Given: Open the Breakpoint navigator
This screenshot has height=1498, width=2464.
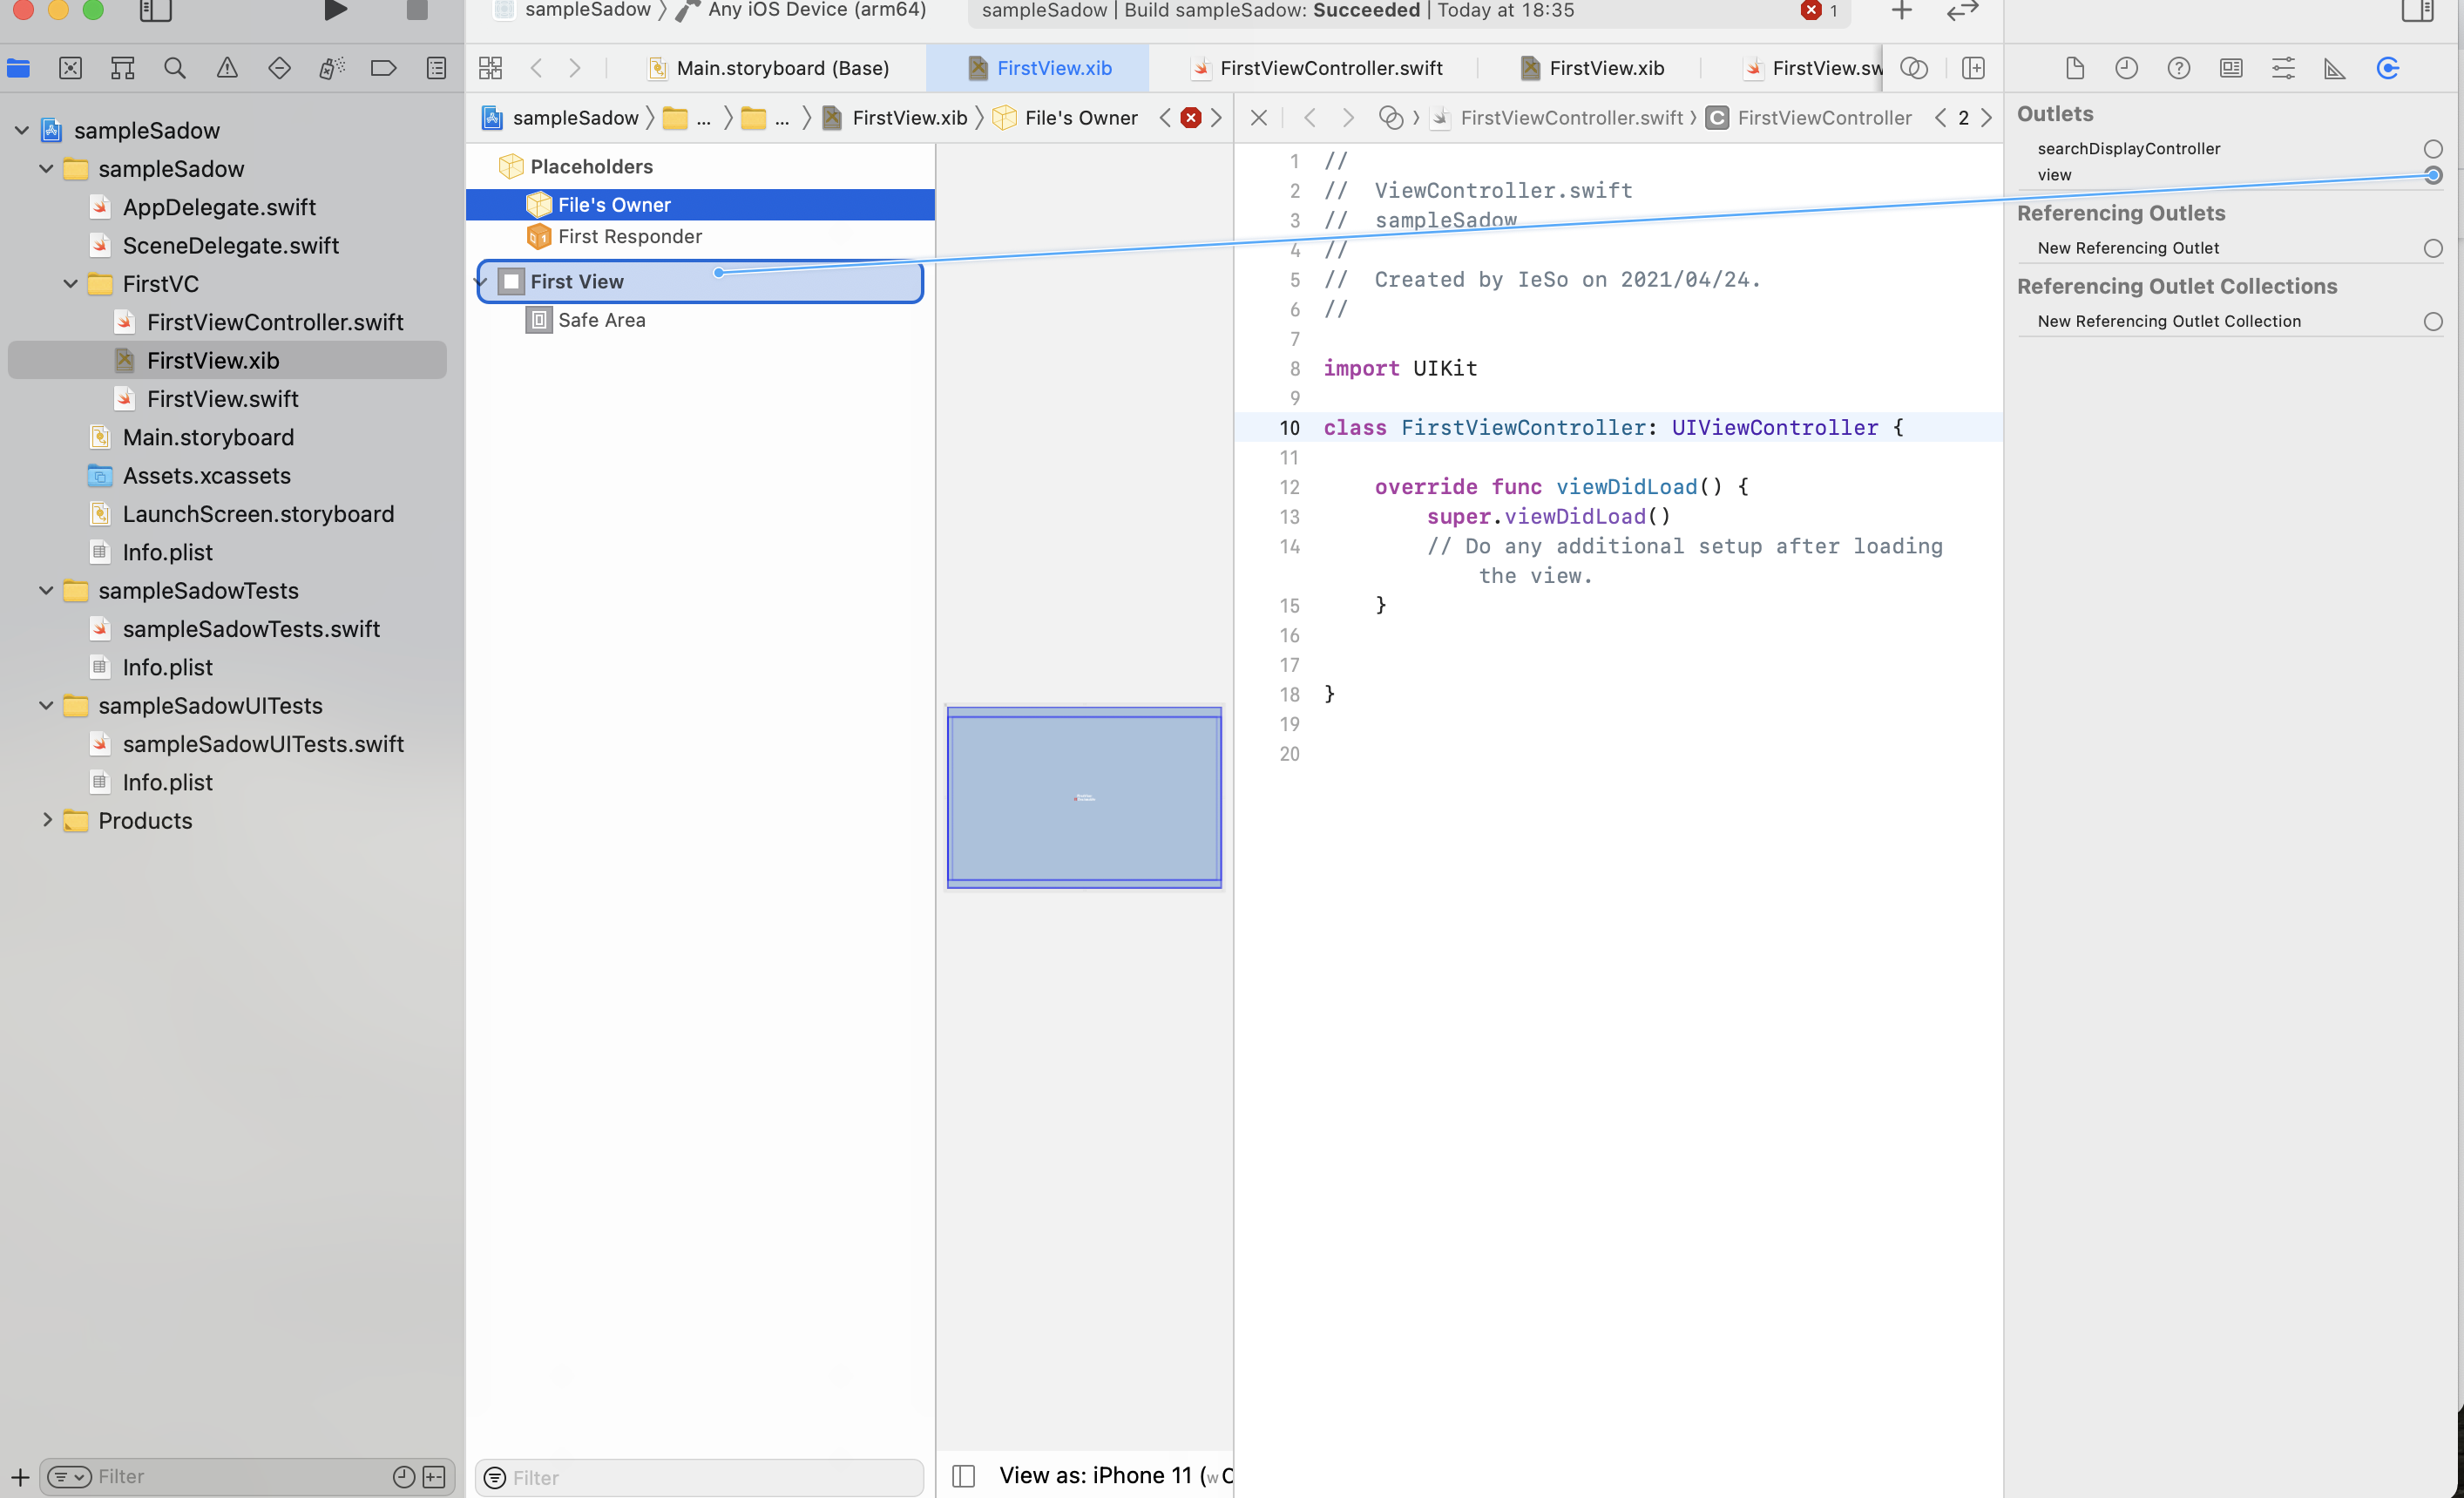Looking at the screenshot, I should 384,68.
